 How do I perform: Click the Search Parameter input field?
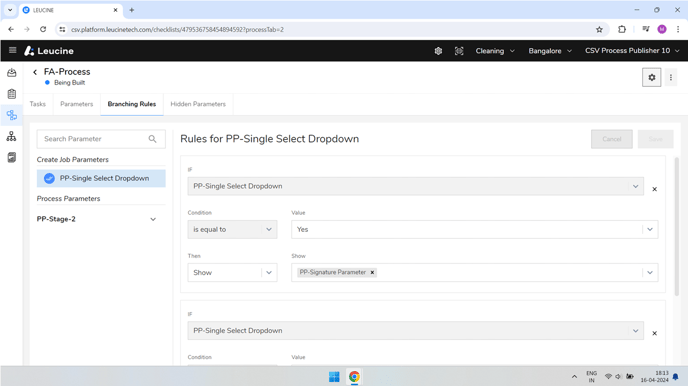tap(101, 139)
